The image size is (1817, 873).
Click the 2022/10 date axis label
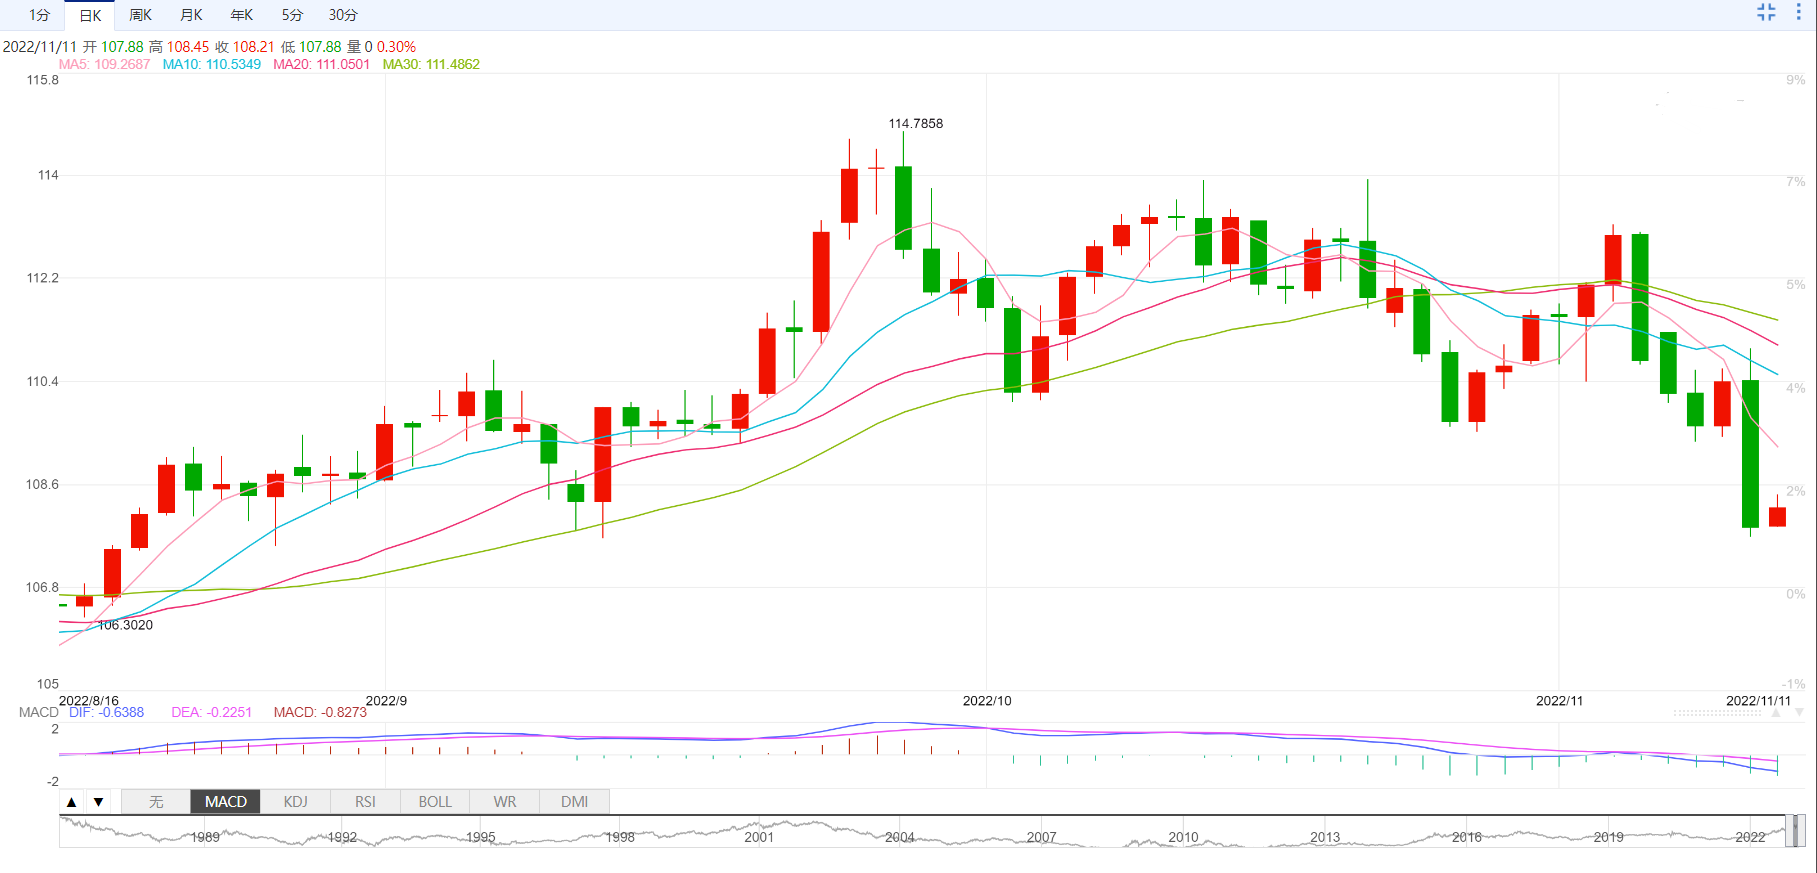tap(987, 701)
